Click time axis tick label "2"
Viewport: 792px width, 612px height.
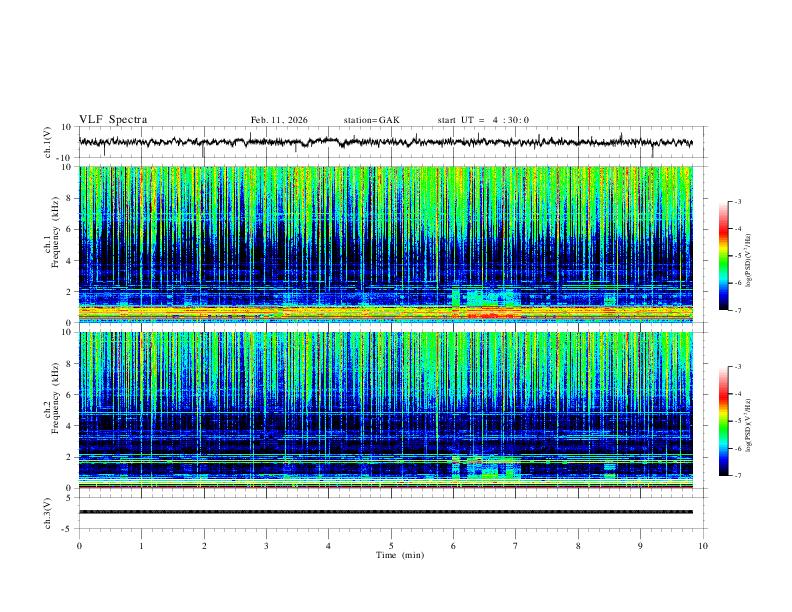point(204,546)
